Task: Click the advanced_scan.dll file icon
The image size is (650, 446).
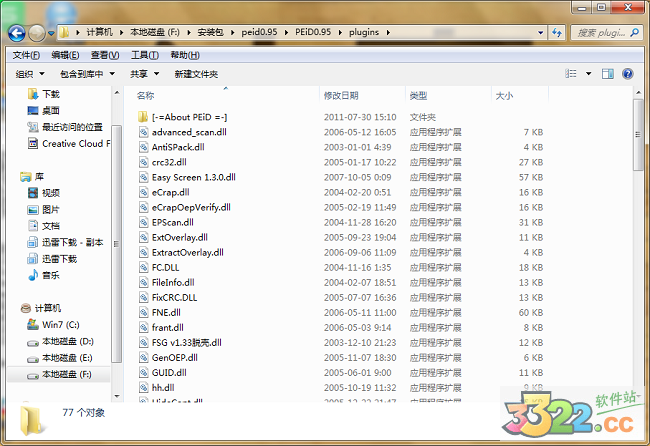Action: tap(143, 132)
